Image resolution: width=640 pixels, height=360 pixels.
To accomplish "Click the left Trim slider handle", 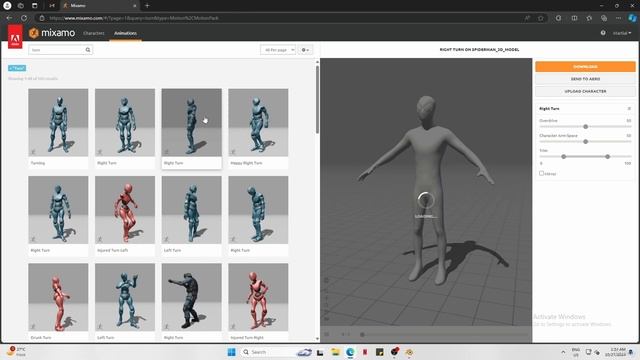I will pyautogui.click(x=564, y=156).
